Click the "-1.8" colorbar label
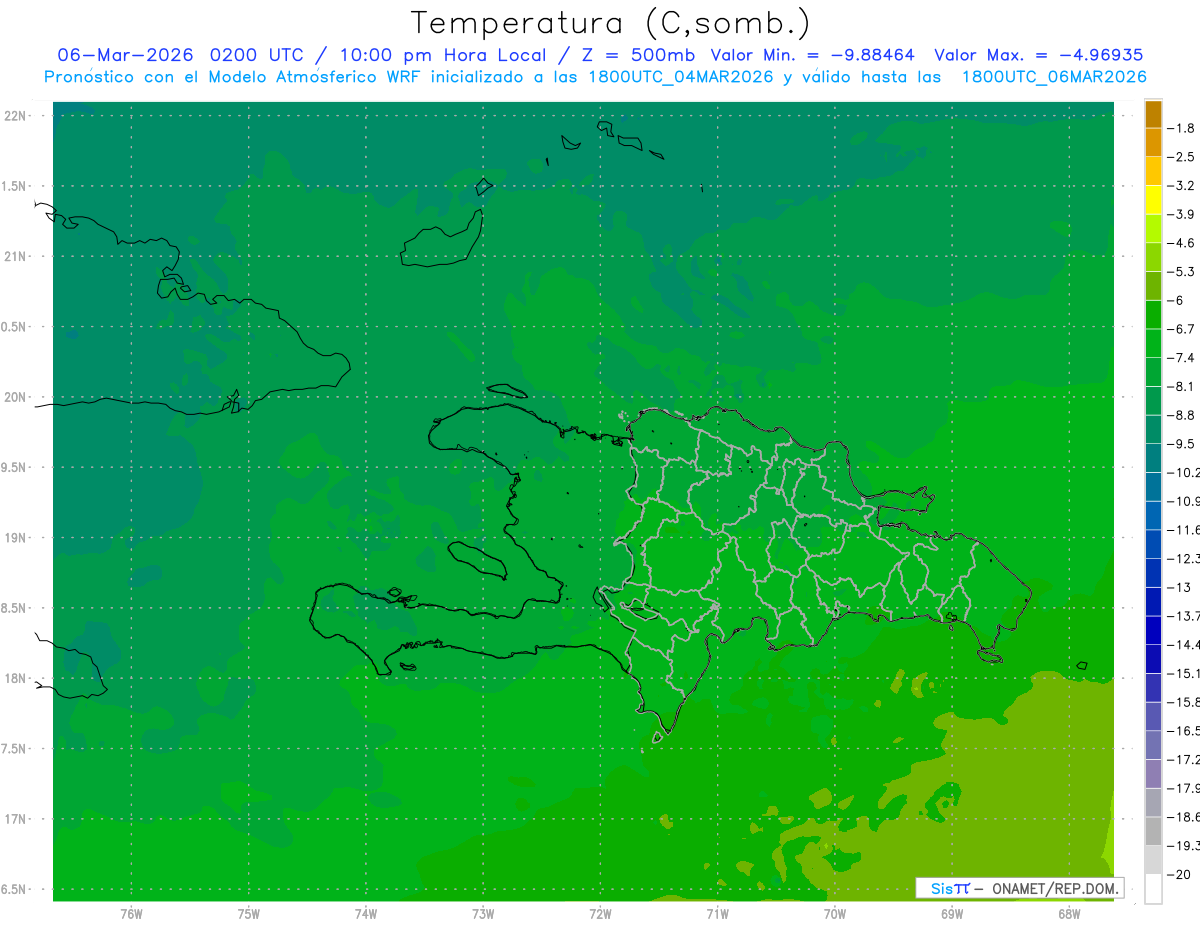The height and width of the screenshot is (927, 1200). point(1182,128)
